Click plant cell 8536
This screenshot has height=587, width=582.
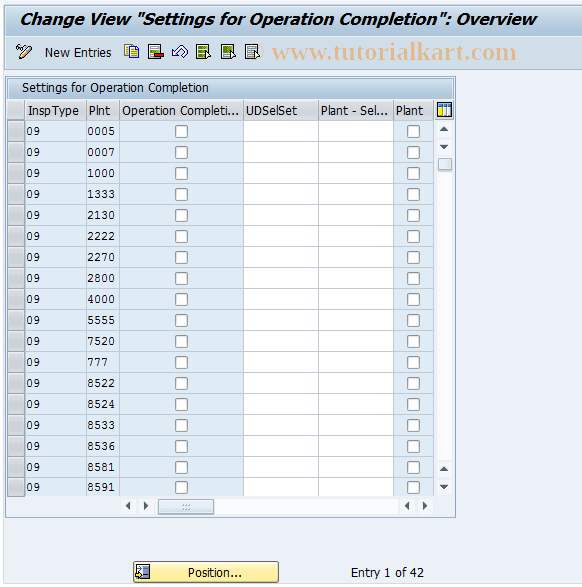pyautogui.click(x=103, y=446)
